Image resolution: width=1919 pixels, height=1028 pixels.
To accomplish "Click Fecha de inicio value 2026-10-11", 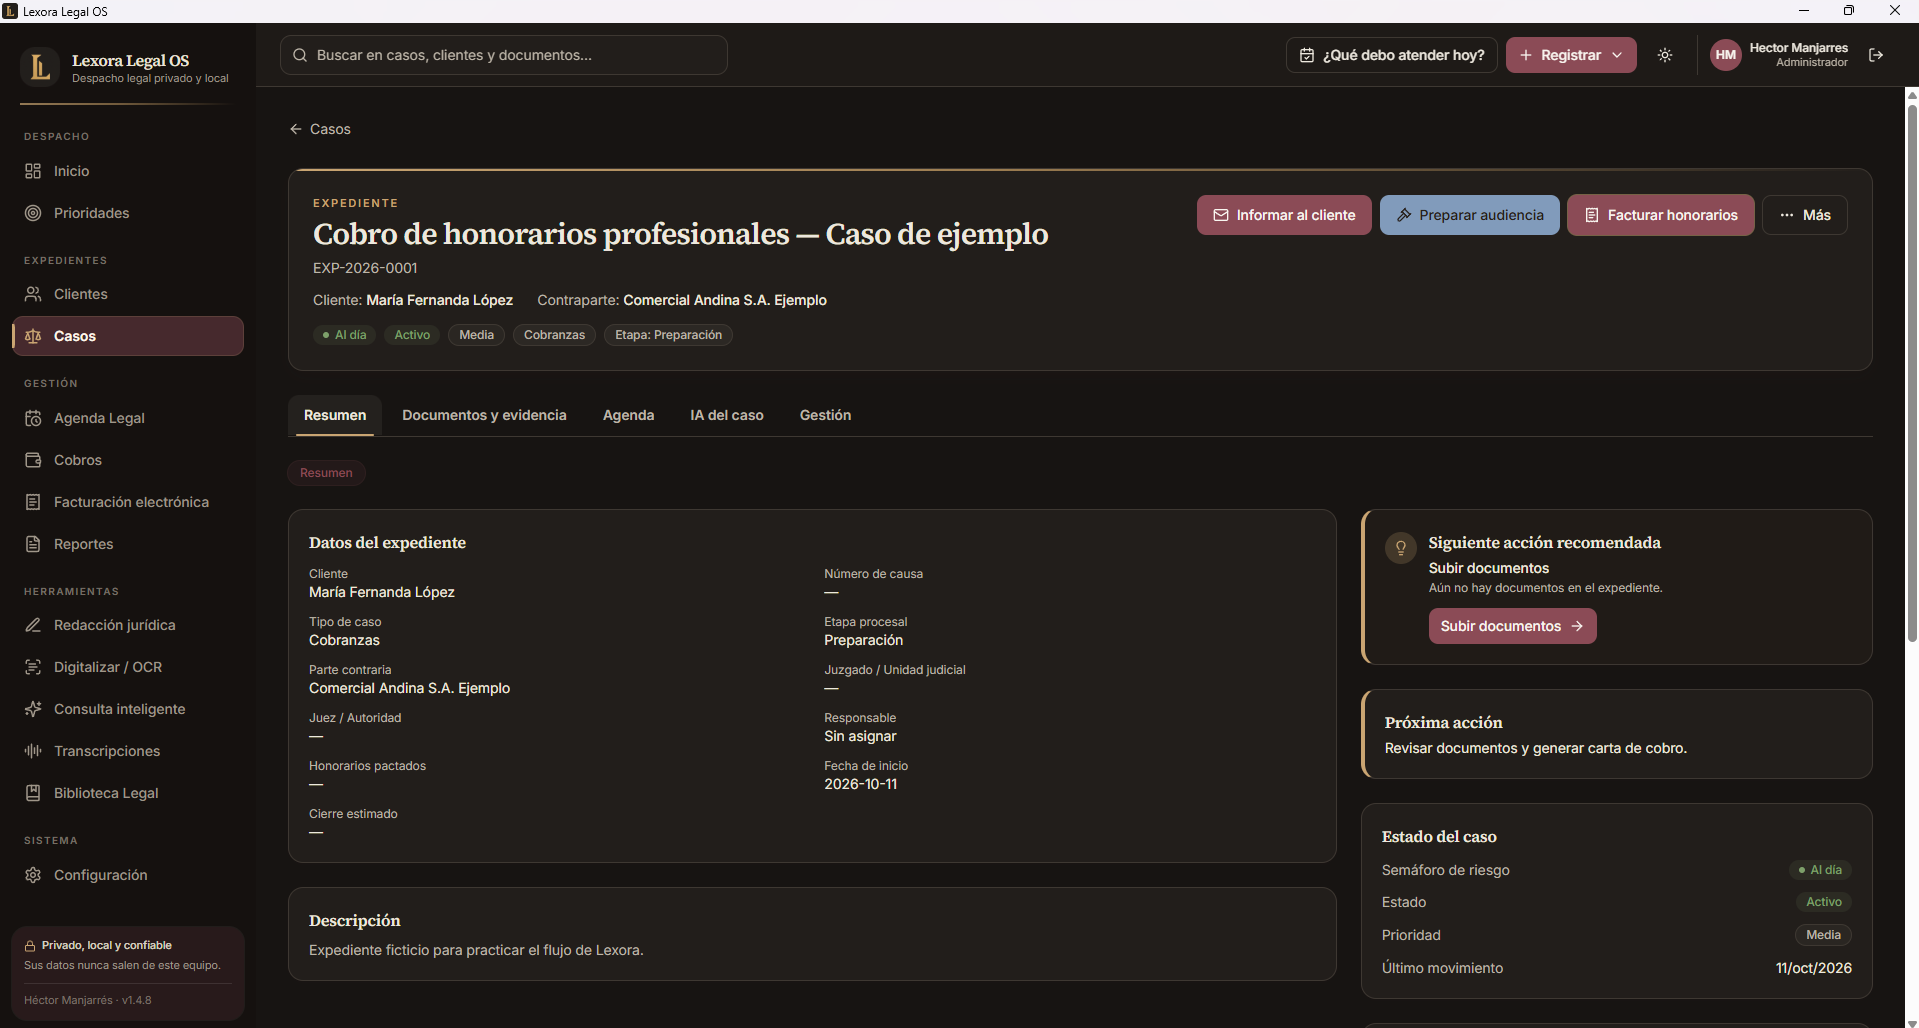I will pyautogui.click(x=860, y=784).
